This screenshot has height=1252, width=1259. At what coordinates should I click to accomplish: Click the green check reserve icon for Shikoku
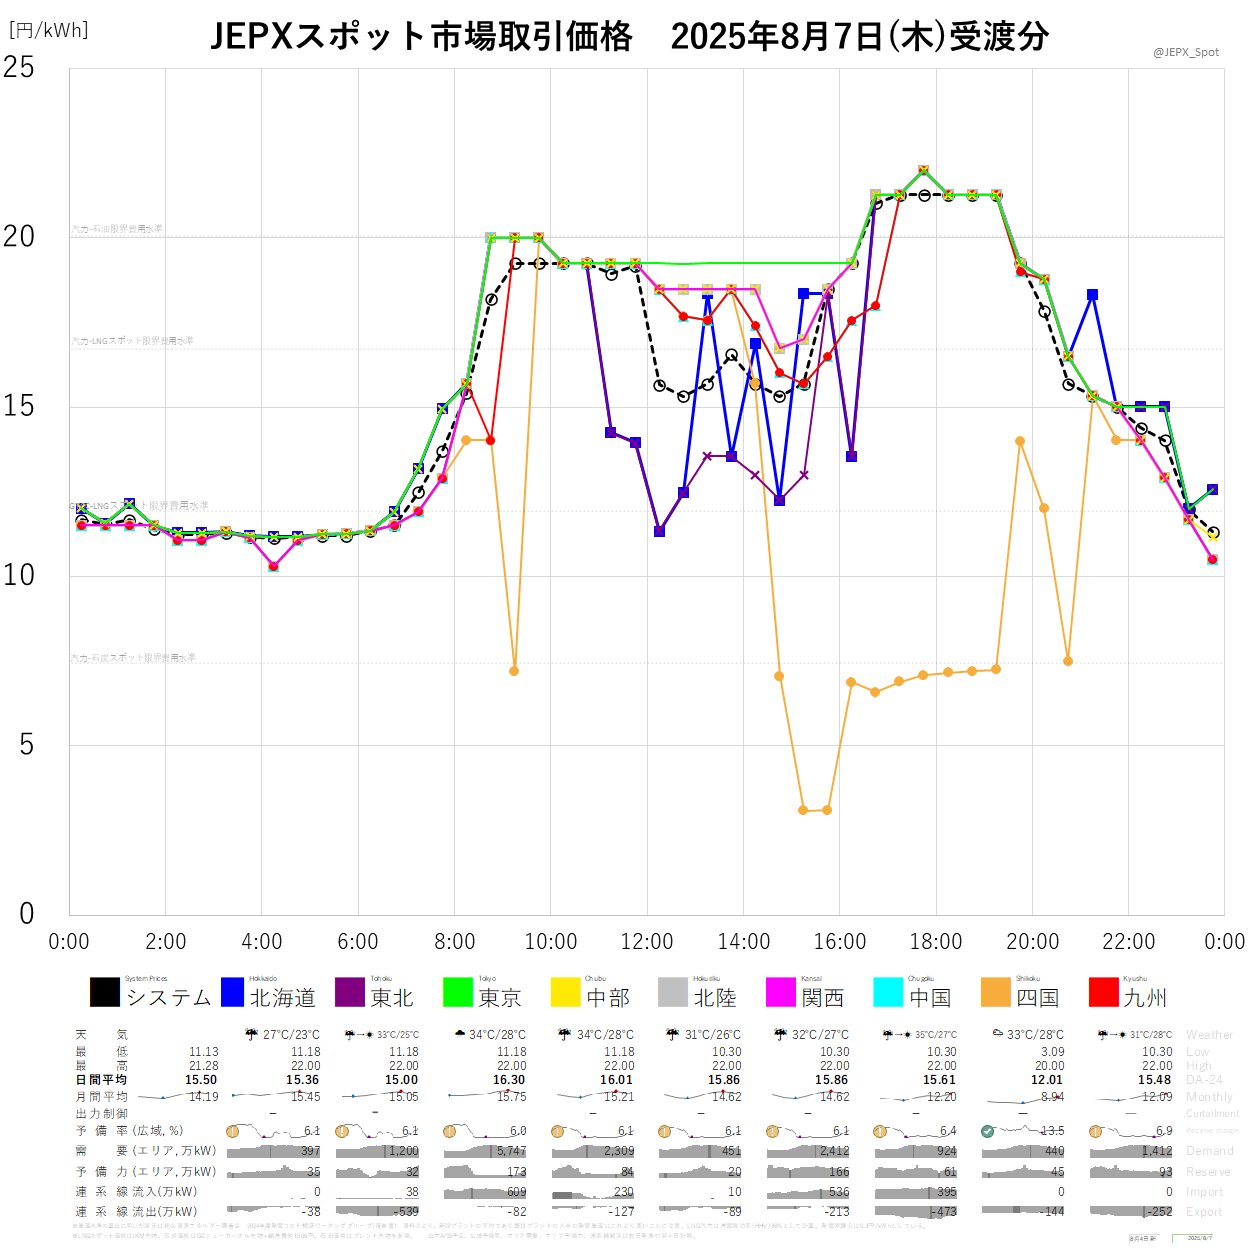(x=988, y=1131)
